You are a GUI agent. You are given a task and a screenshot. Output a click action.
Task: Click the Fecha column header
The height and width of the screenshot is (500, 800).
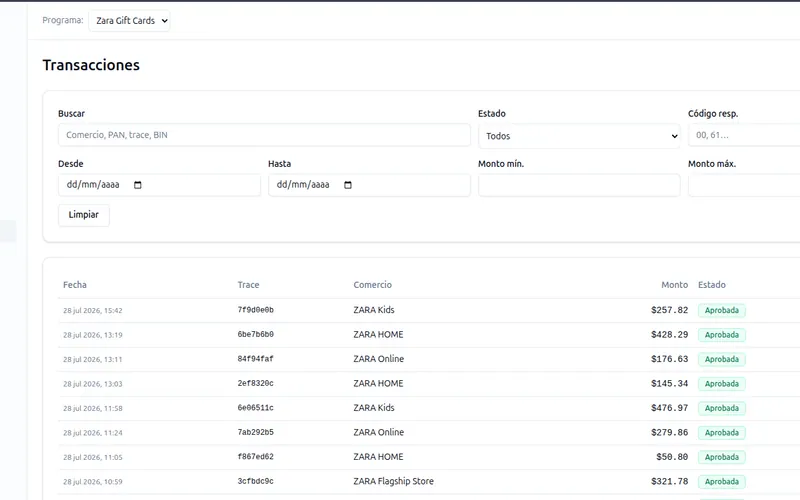pos(75,285)
